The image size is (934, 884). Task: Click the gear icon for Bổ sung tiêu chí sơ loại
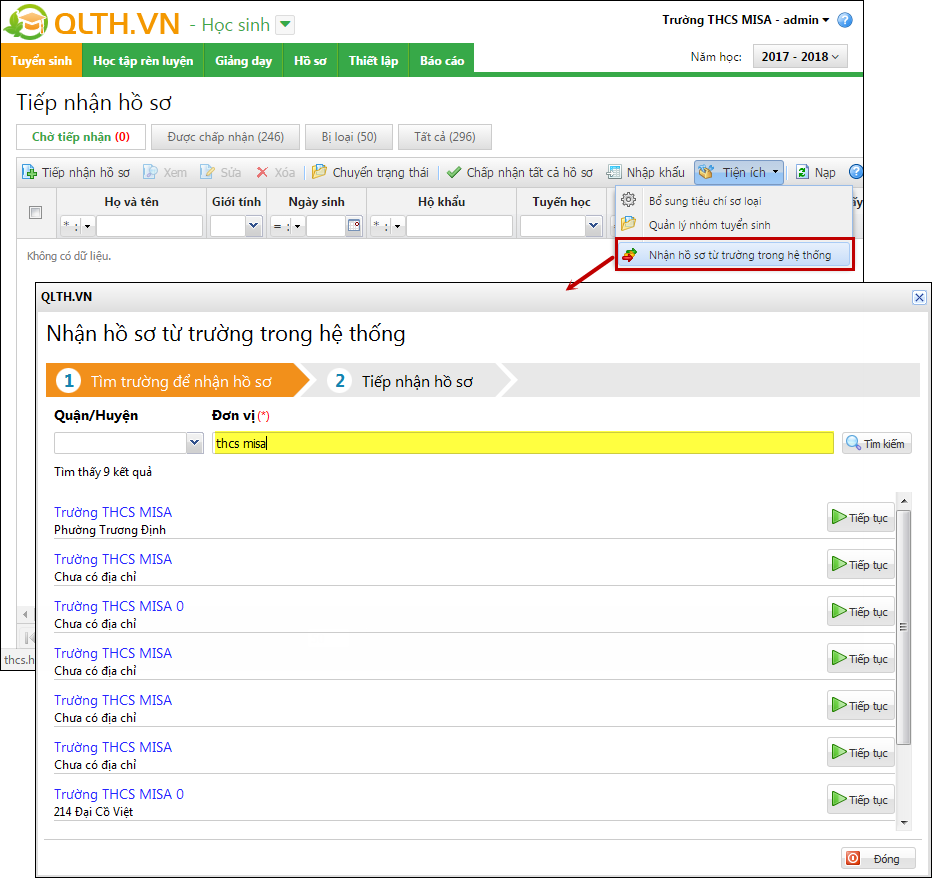(628, 200)
